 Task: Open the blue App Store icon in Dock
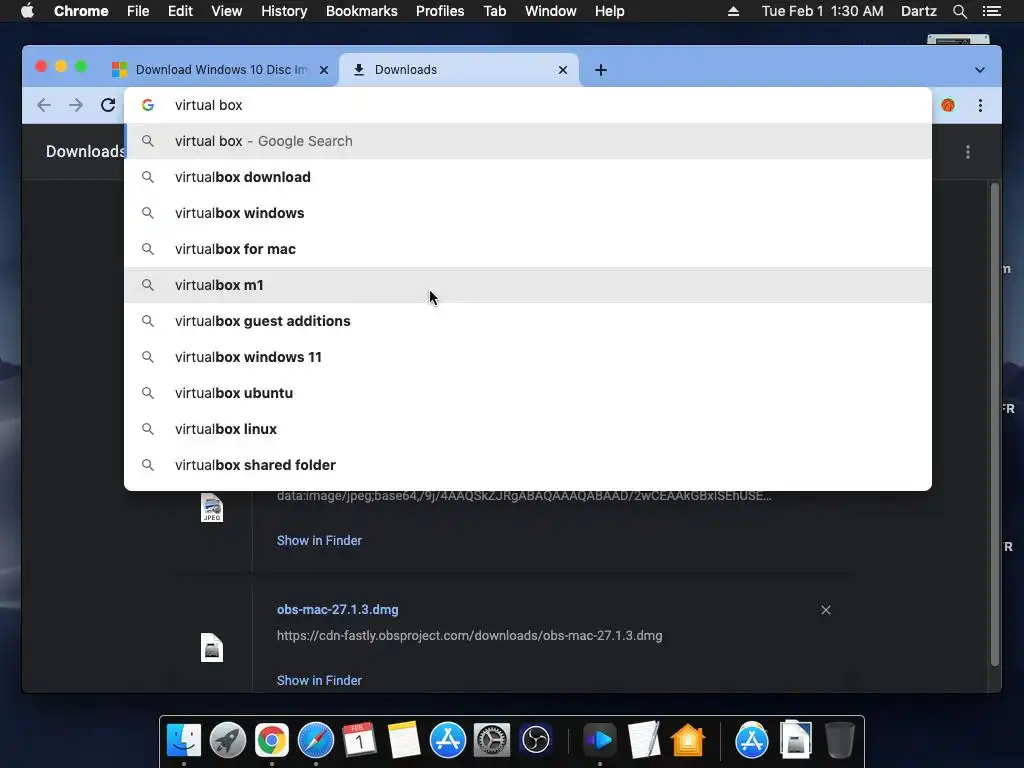tap(447, 740)
